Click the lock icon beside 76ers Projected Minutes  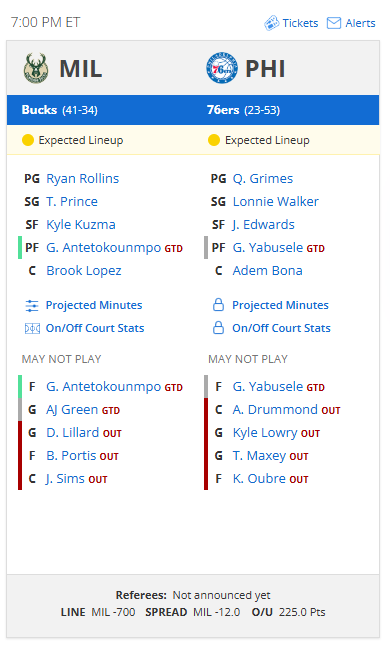[x=218, y=305]
